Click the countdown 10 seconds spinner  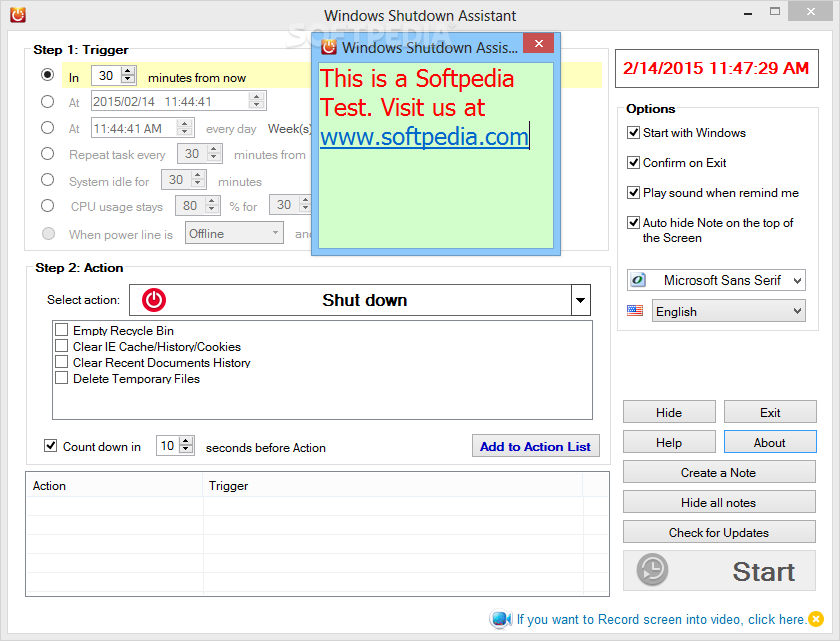click(186, 445)
